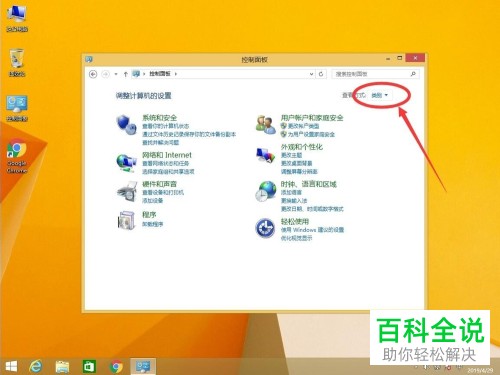Click the 选择家庭组和共享选项 link
Screen dimensions: 500x375
click(168, 172)
